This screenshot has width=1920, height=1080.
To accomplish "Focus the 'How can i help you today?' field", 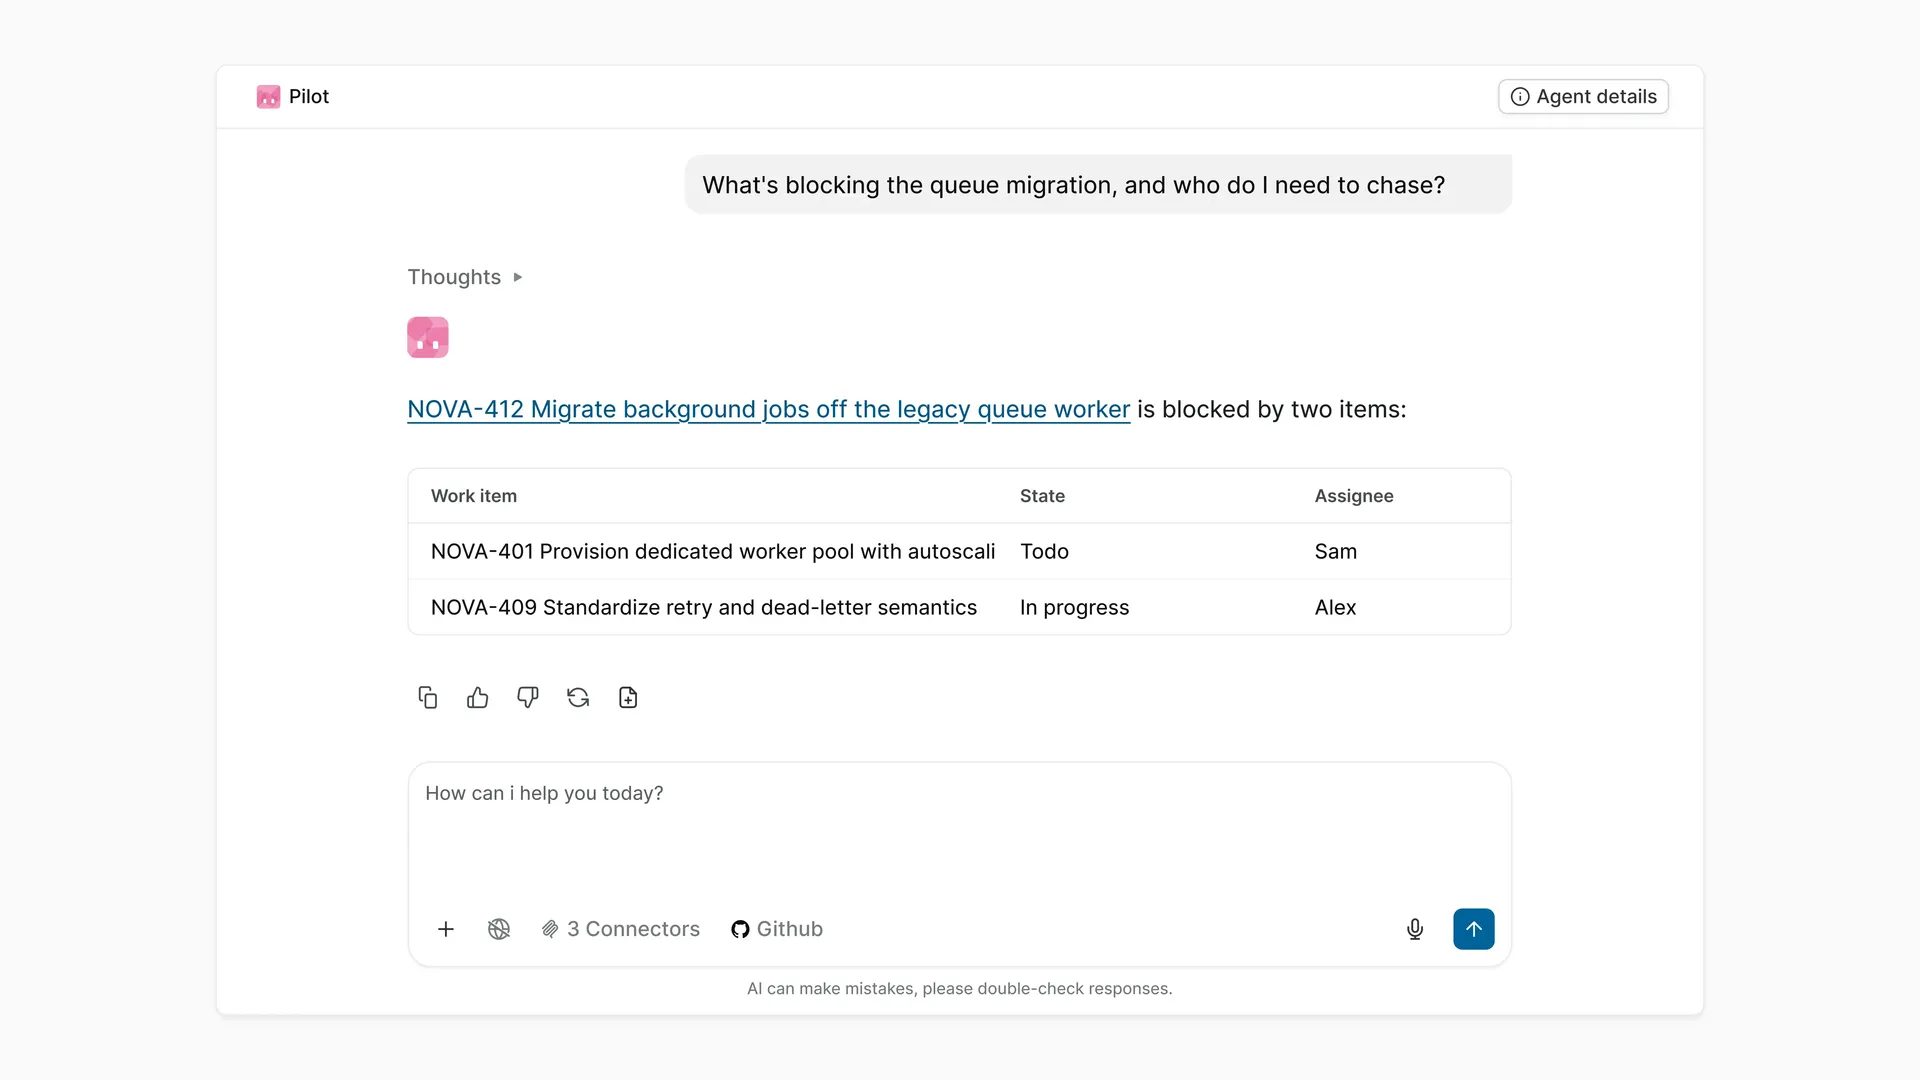I will 959,830.
